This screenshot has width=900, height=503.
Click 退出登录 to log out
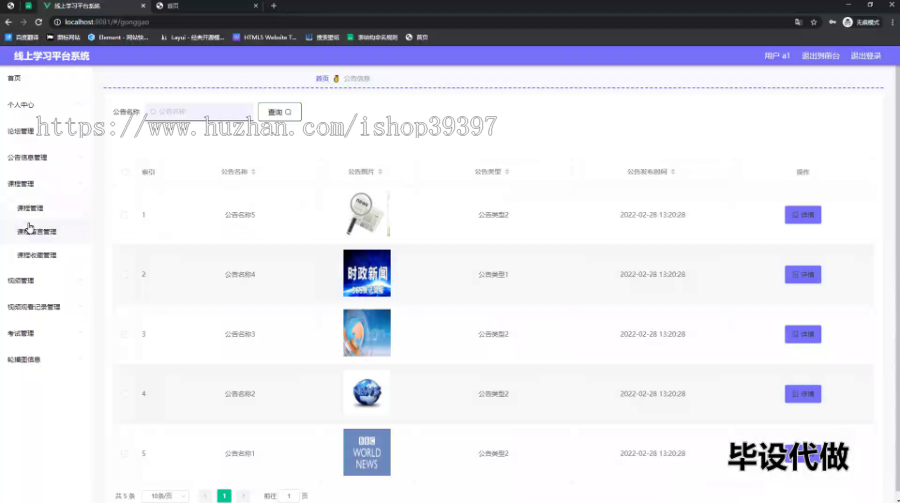(866, 56)
